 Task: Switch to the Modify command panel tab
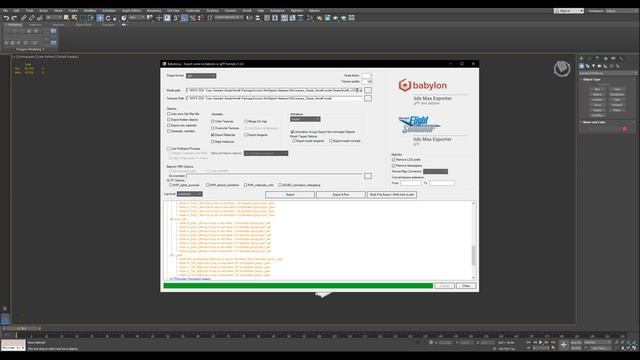click(x=589, y=59)
